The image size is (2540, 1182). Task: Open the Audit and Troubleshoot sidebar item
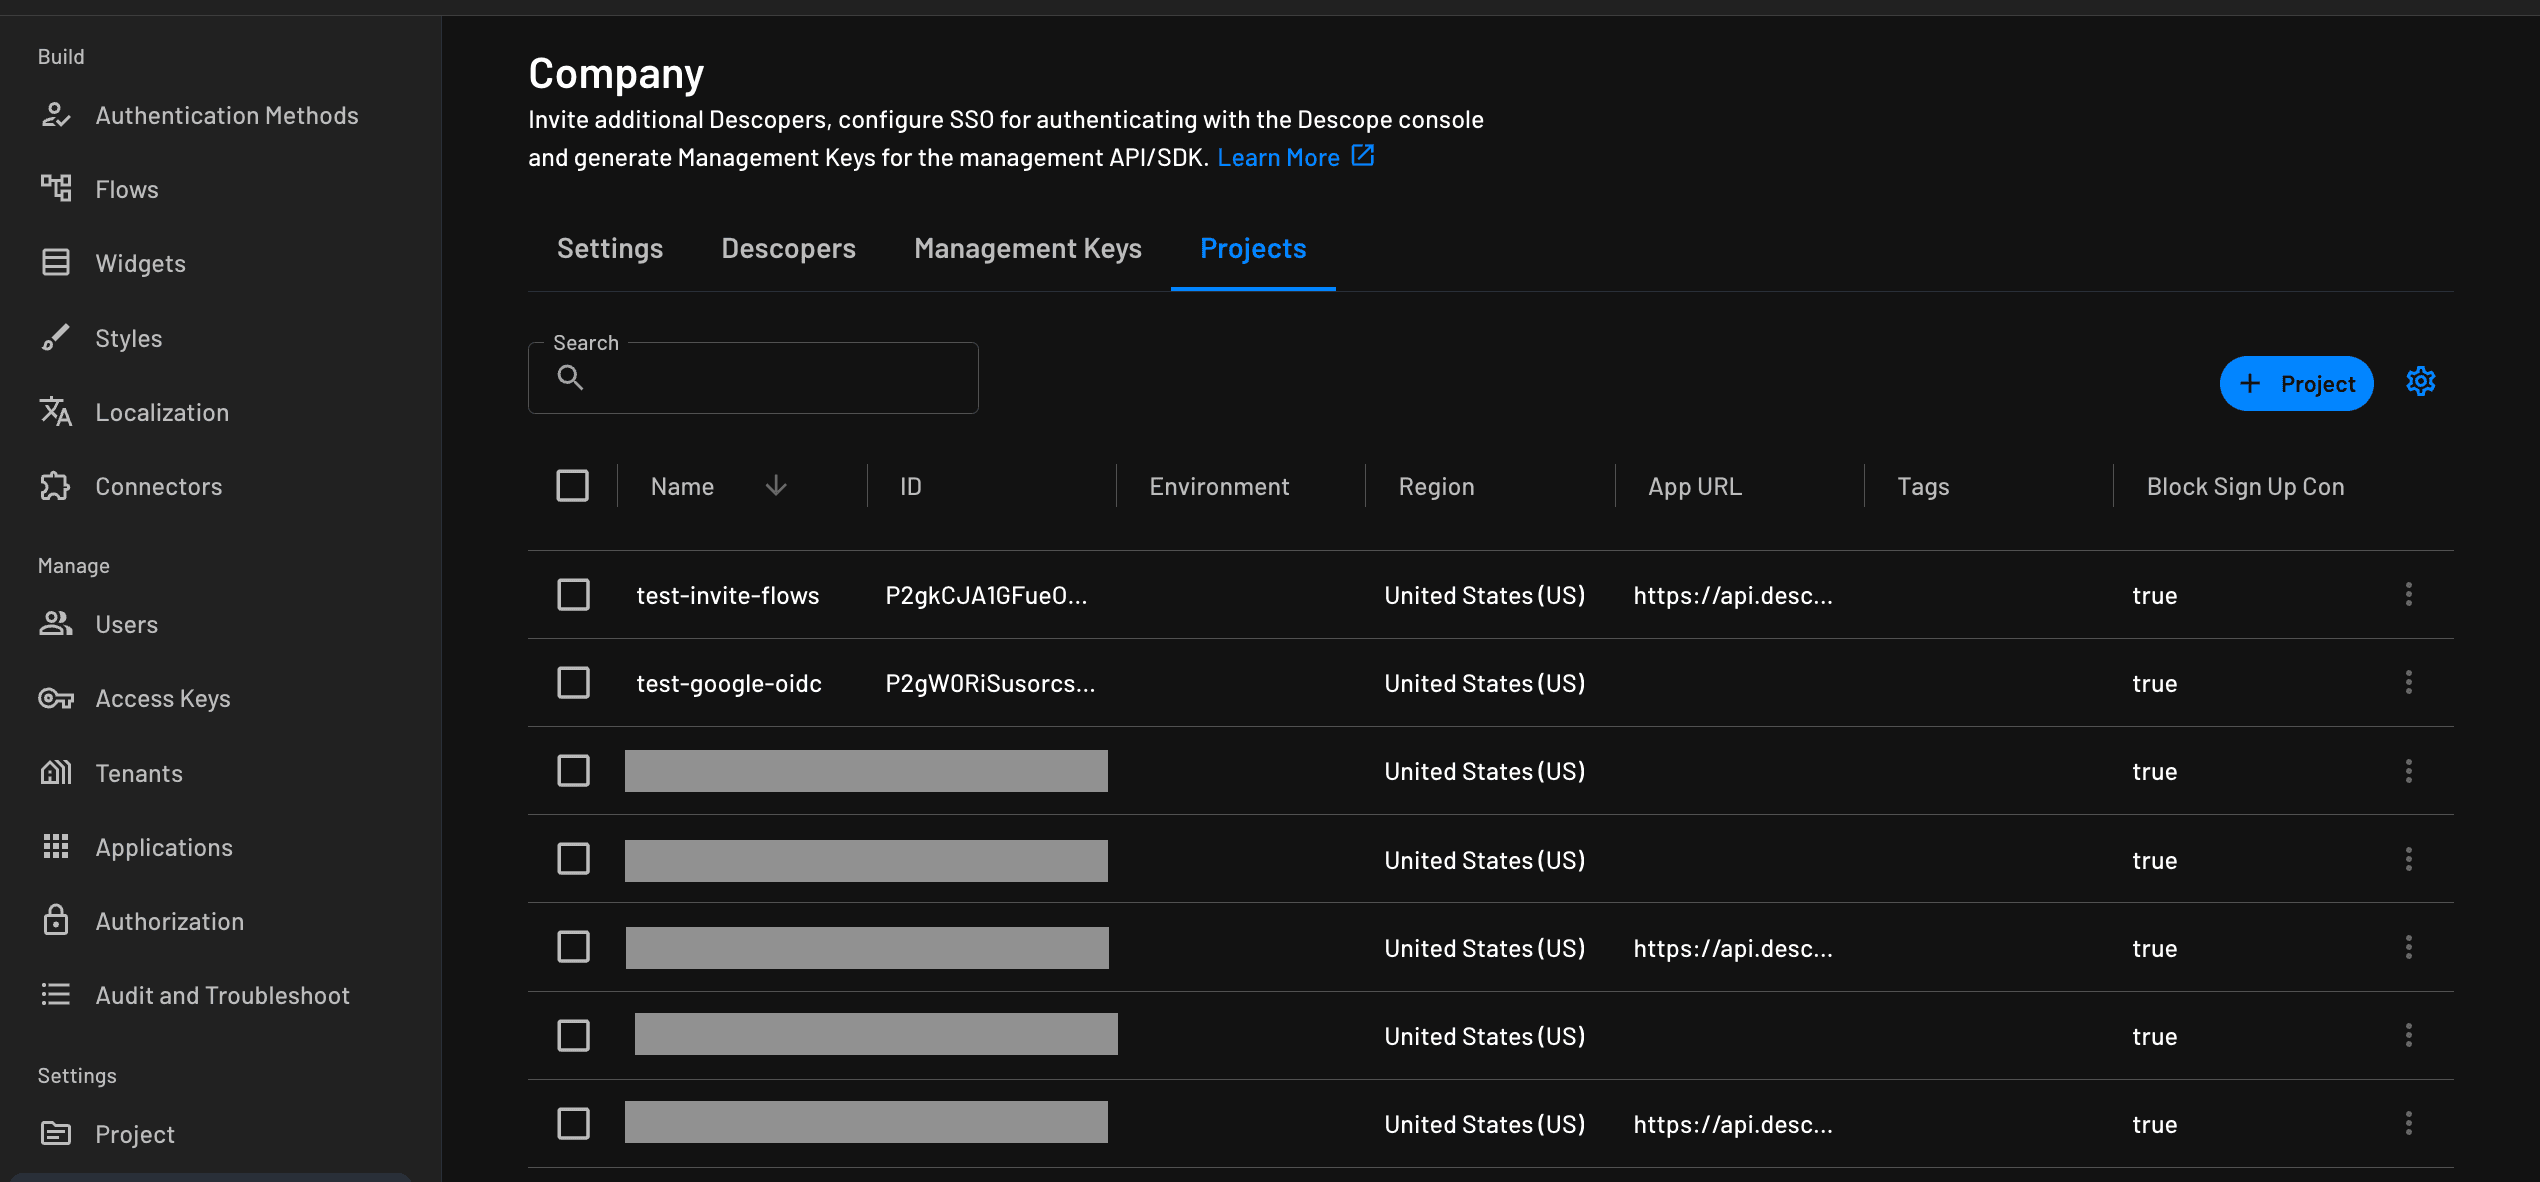tap(222, 995)
